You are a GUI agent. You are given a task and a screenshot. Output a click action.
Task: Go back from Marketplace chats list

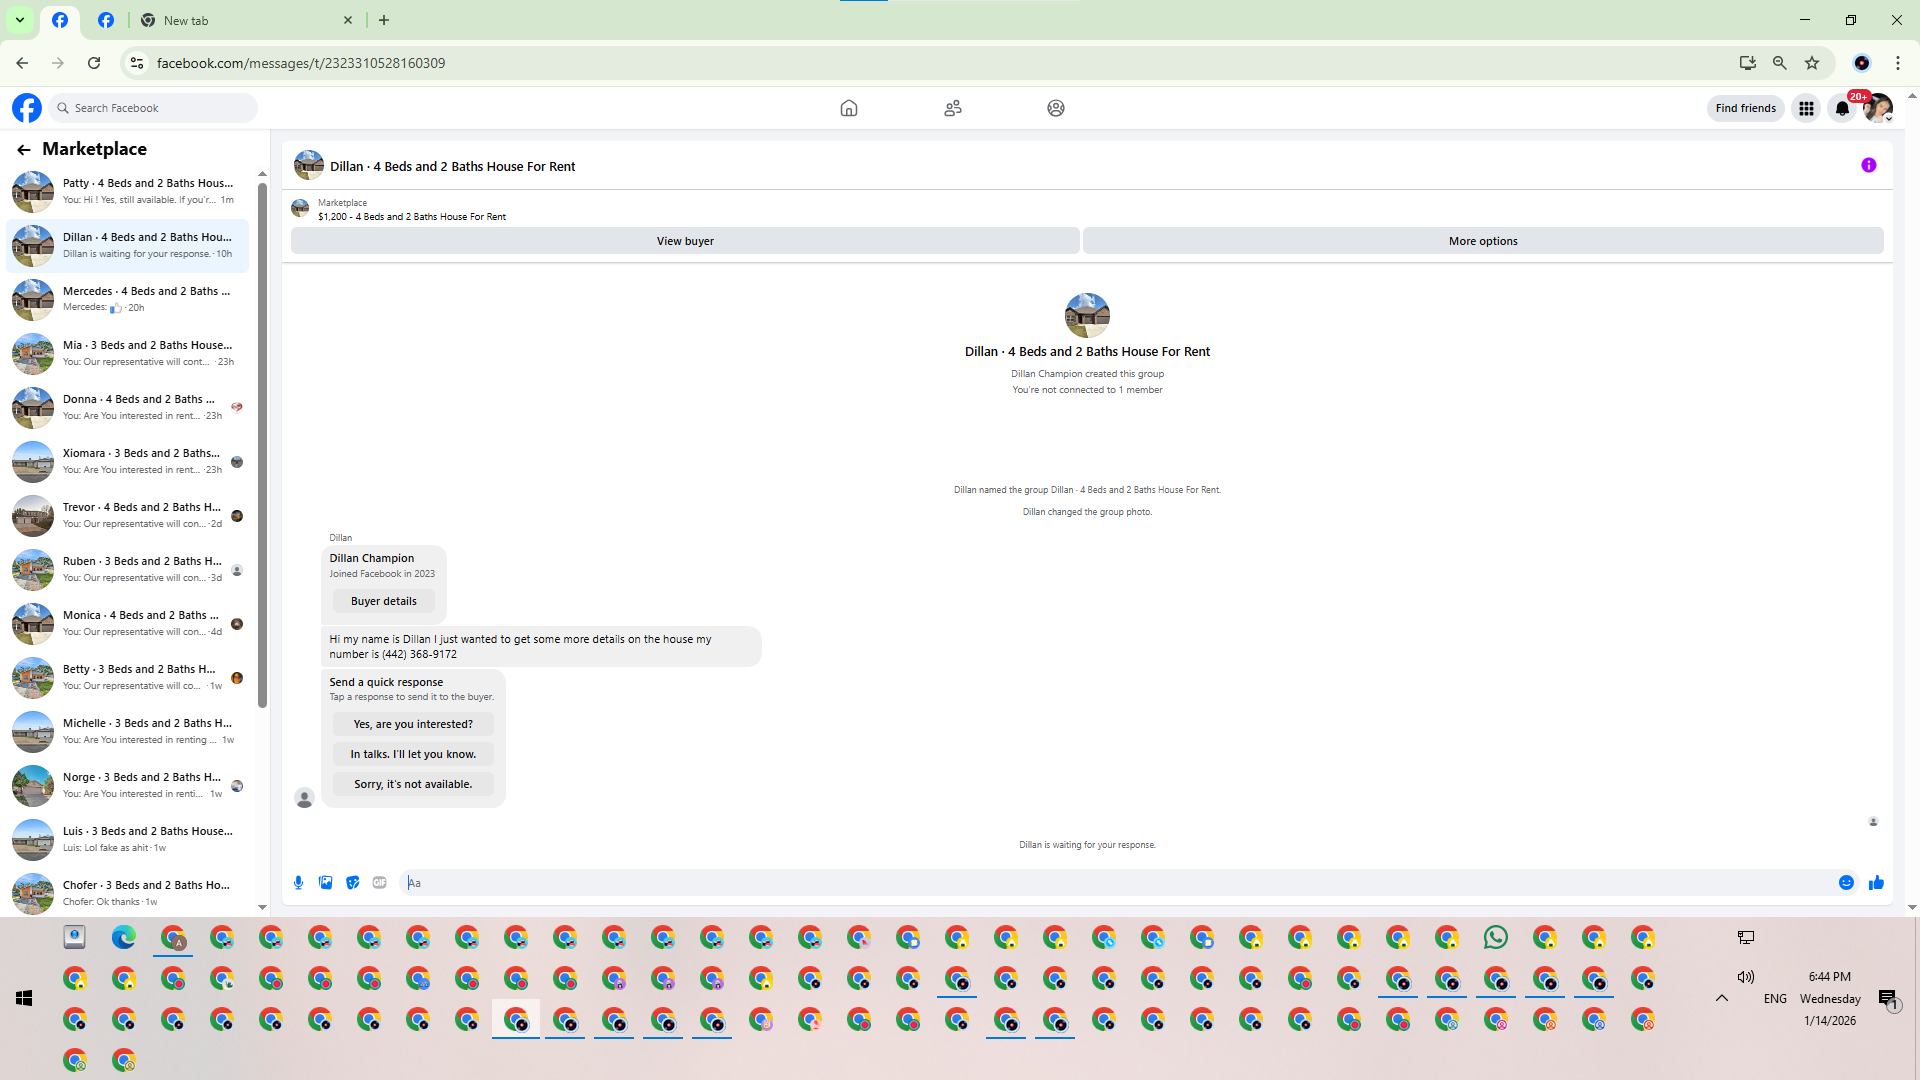tap(24, 149)
